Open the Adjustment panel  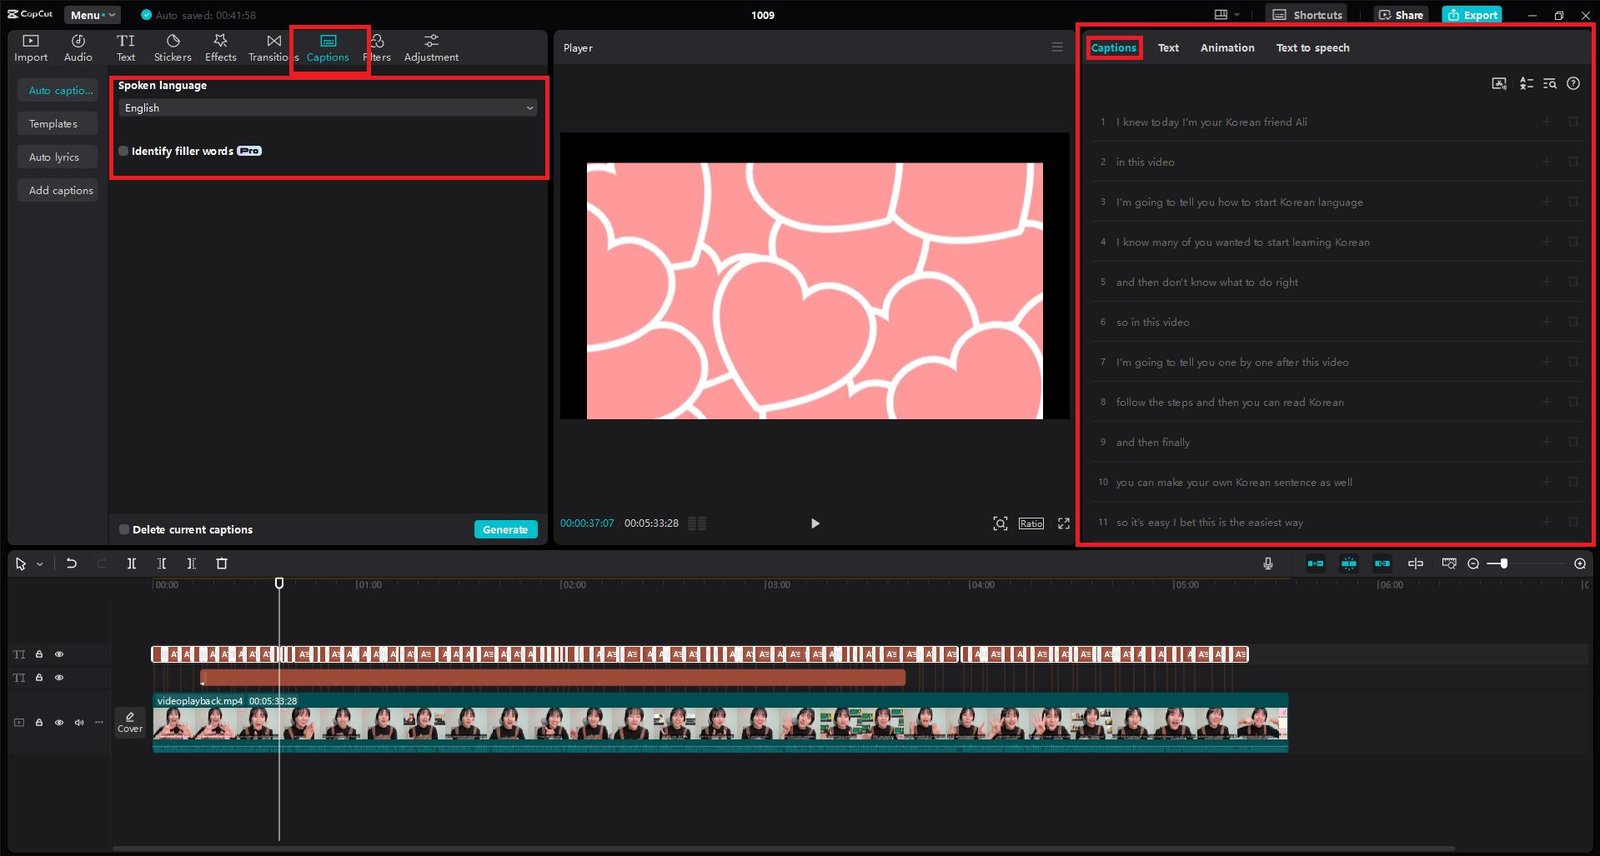point(431,47)
